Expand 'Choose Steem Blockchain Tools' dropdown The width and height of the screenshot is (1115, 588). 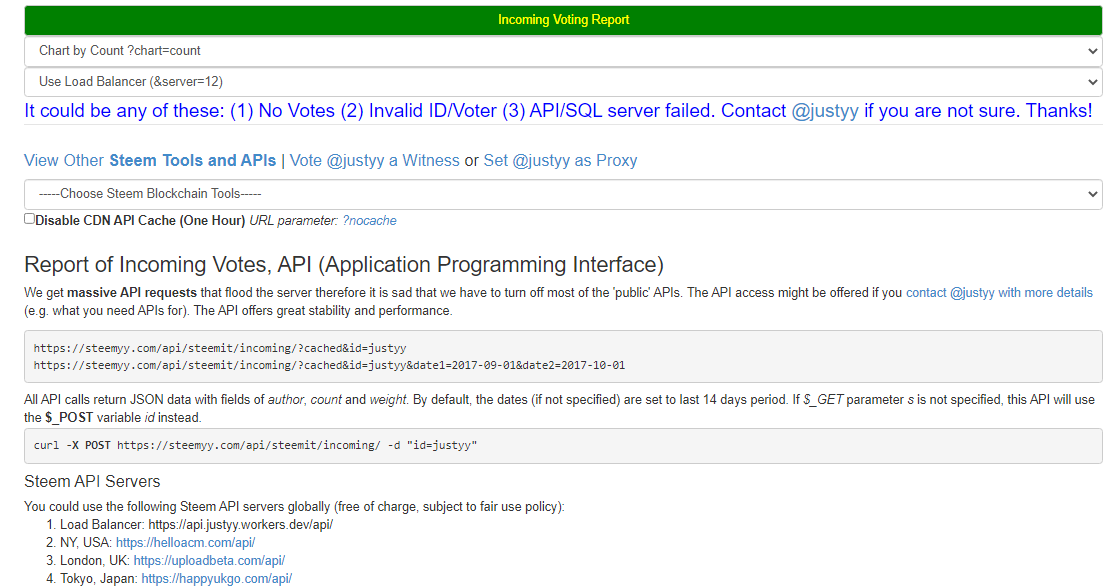tap(562, 194)
